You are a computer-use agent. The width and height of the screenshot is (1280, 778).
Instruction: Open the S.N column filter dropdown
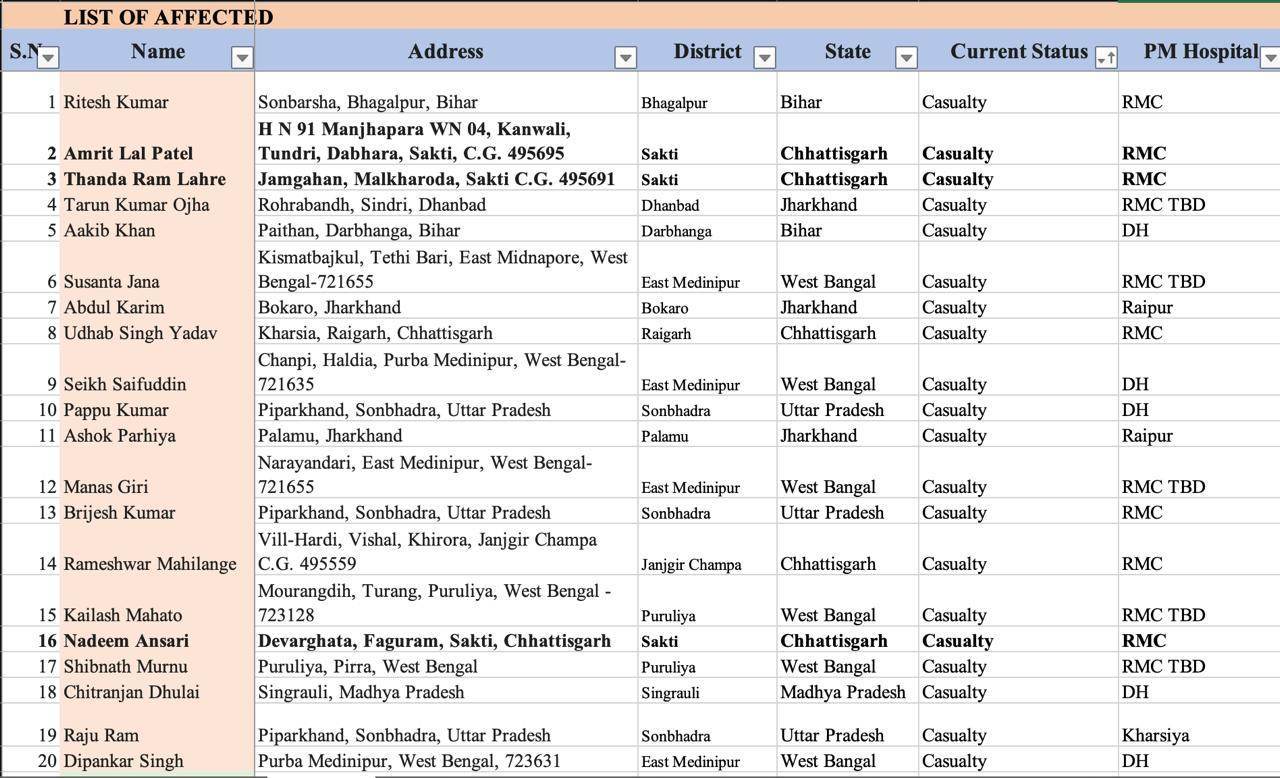48,57
